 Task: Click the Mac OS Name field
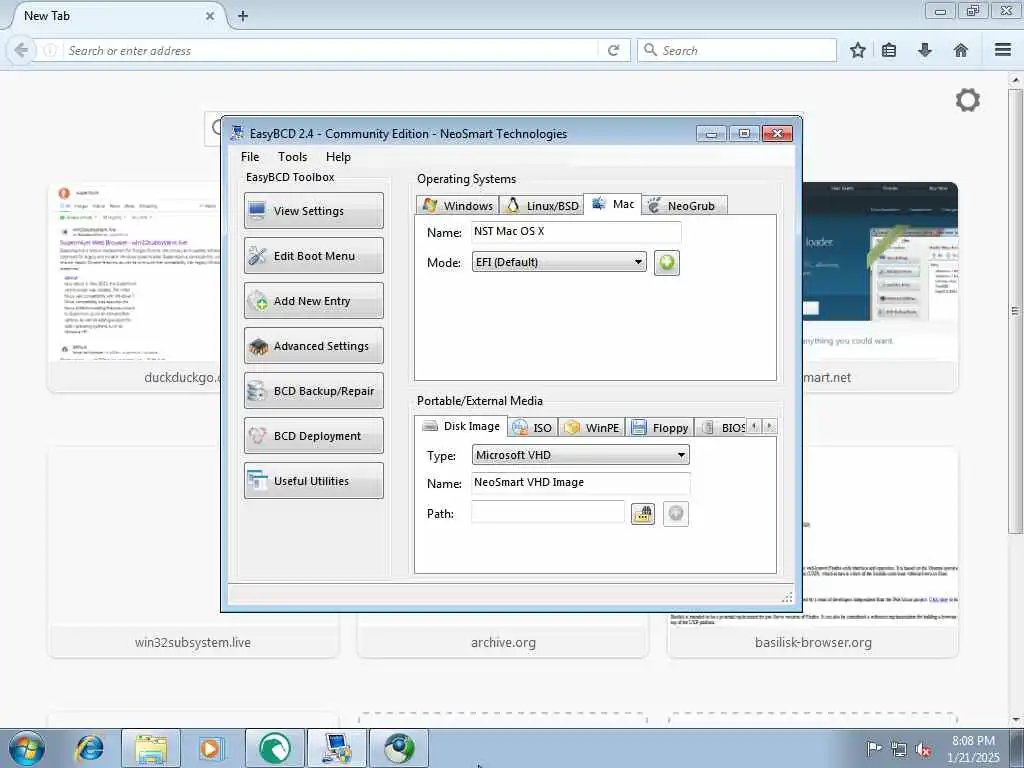(x=576, y=231)
